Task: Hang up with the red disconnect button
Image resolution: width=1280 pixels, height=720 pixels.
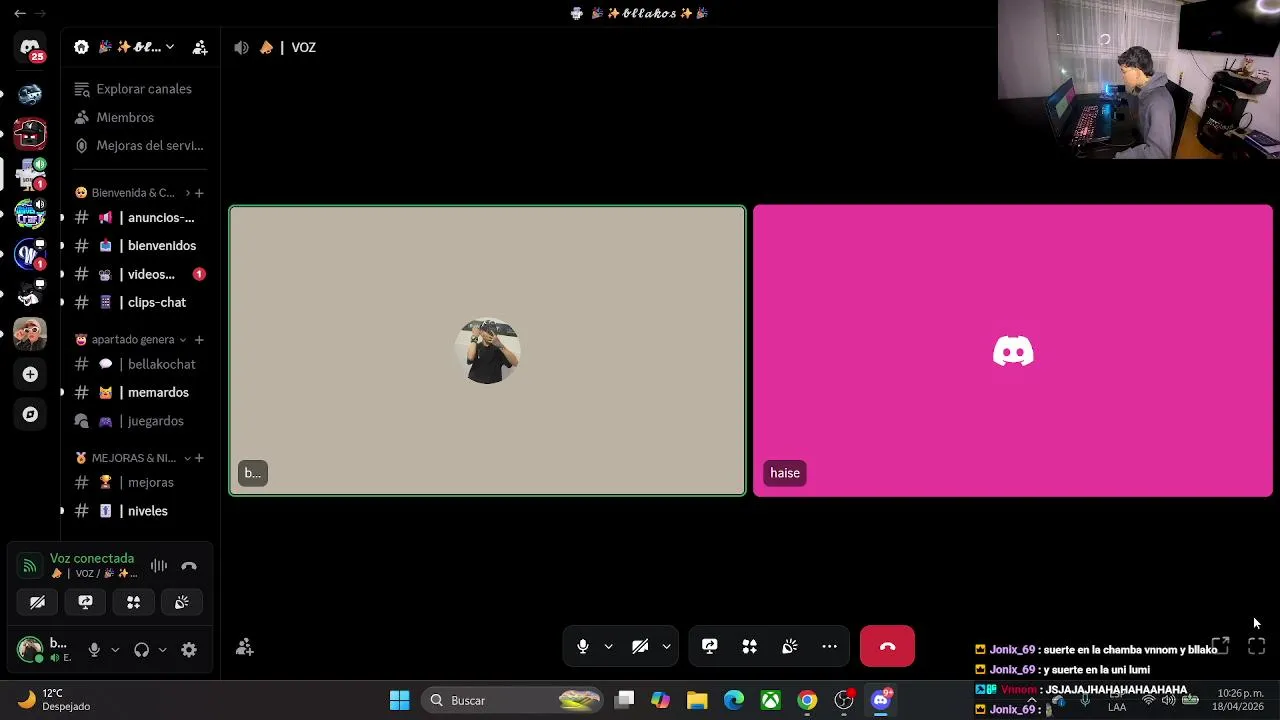Action: (887, 646)
